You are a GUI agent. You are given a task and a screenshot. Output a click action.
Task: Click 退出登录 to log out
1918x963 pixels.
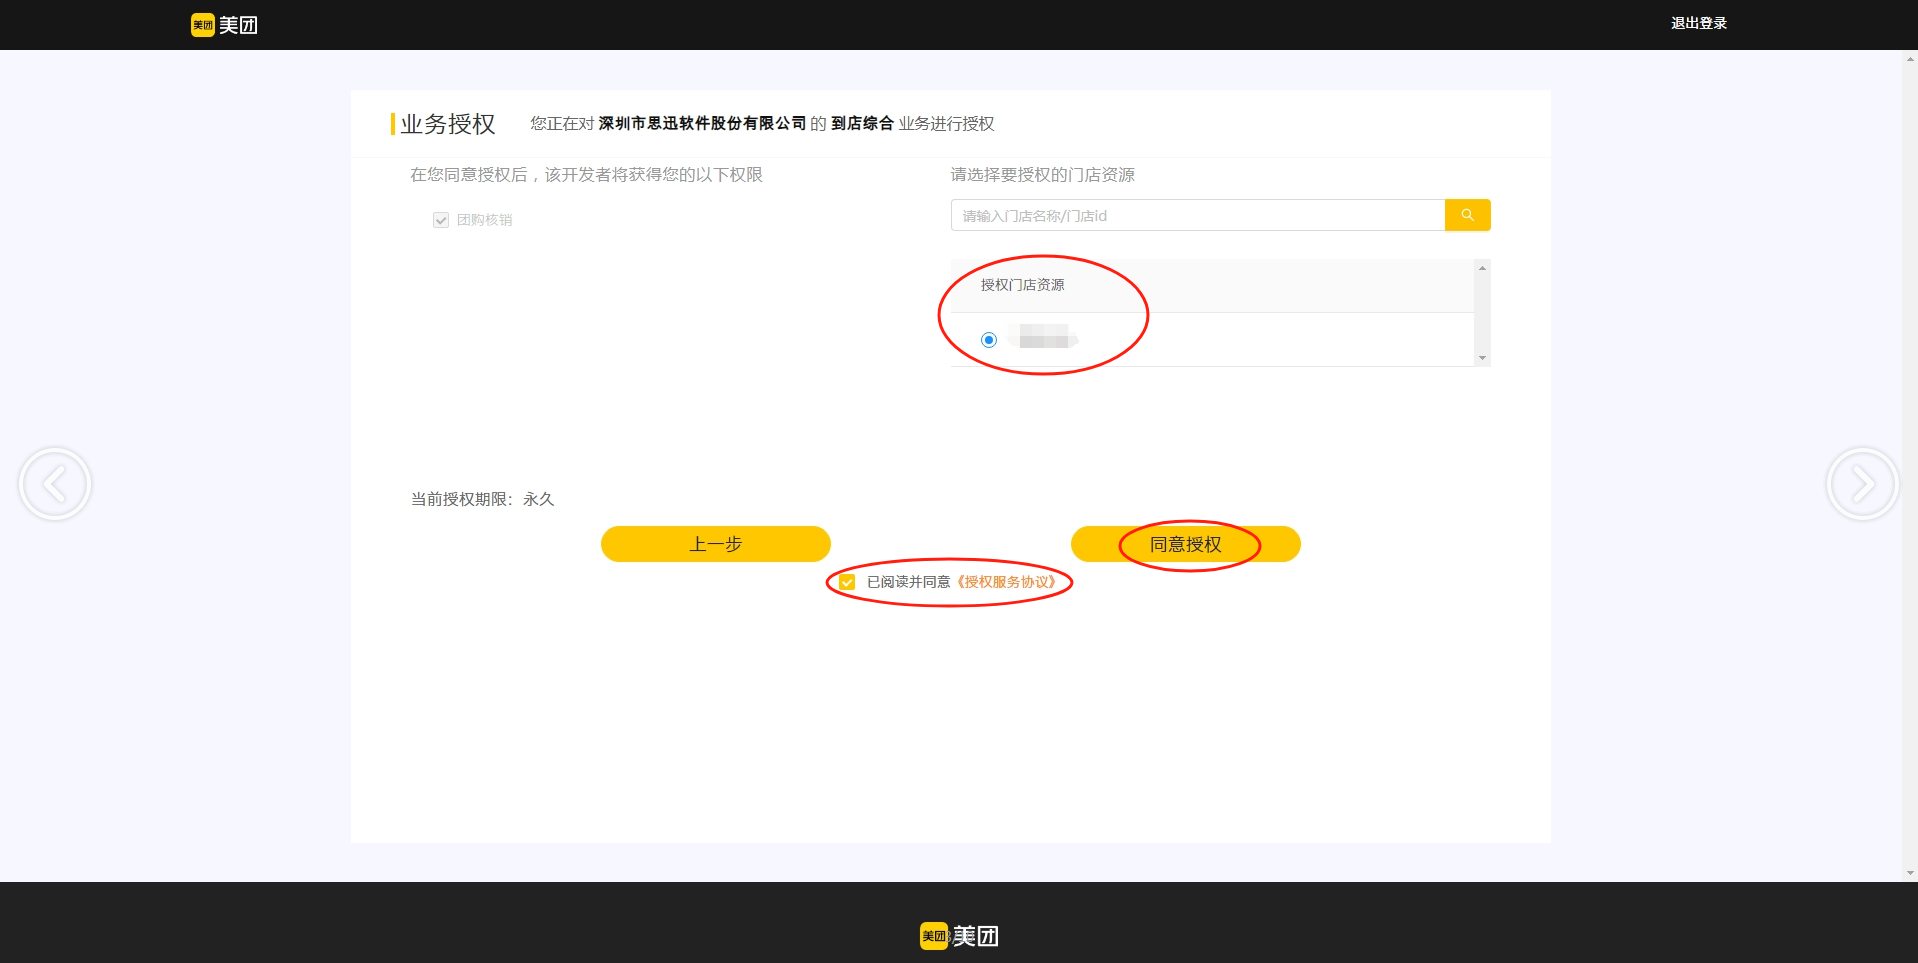click(1698, 23)
